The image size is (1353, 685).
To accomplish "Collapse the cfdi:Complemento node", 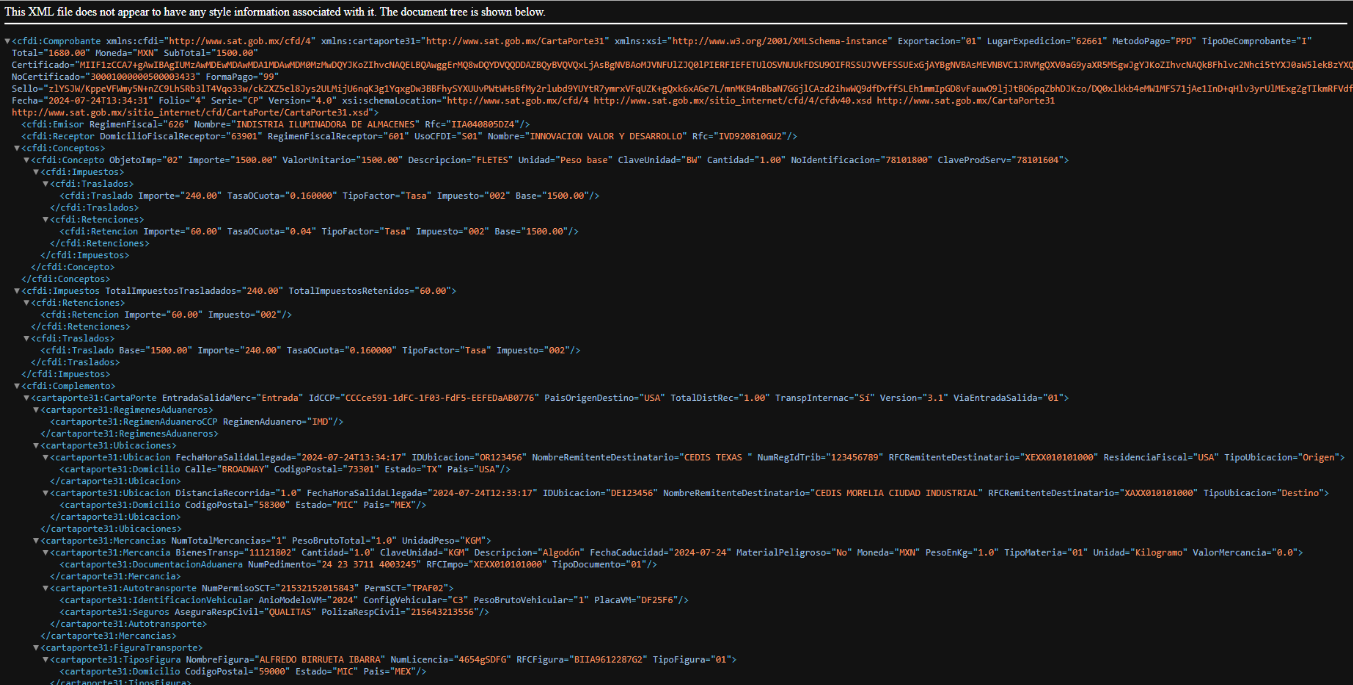I will click(x=17, y=386).
